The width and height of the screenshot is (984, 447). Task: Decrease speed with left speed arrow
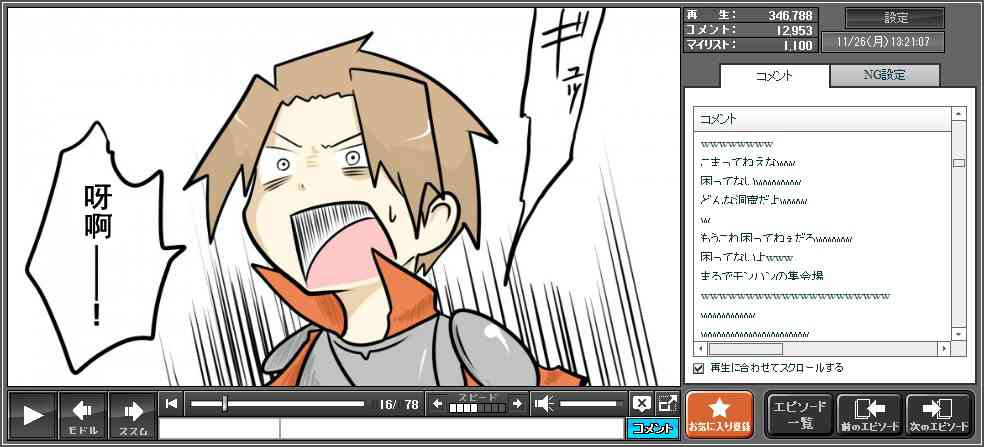coord(437,404)
